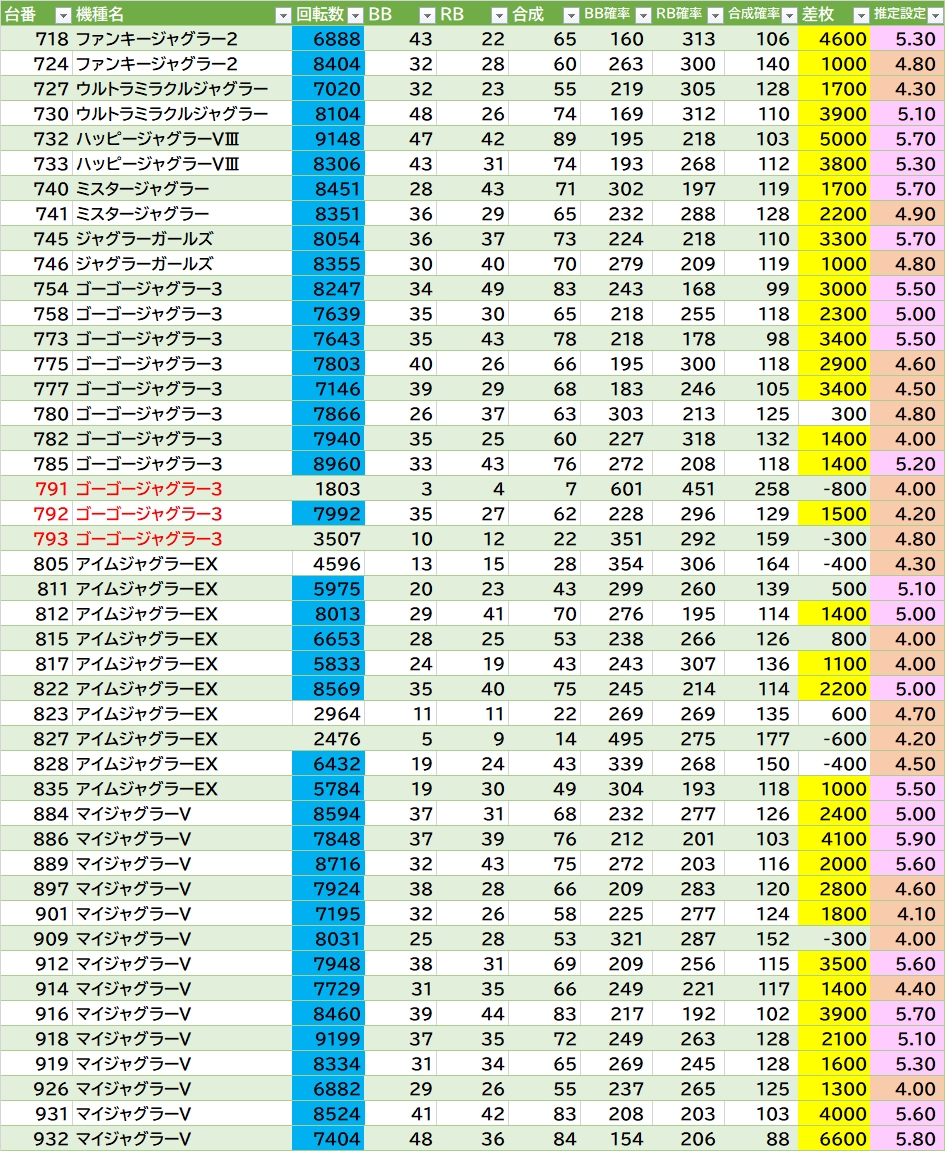
Task: Select the 7848 rotation count cell
Action: 328,838
